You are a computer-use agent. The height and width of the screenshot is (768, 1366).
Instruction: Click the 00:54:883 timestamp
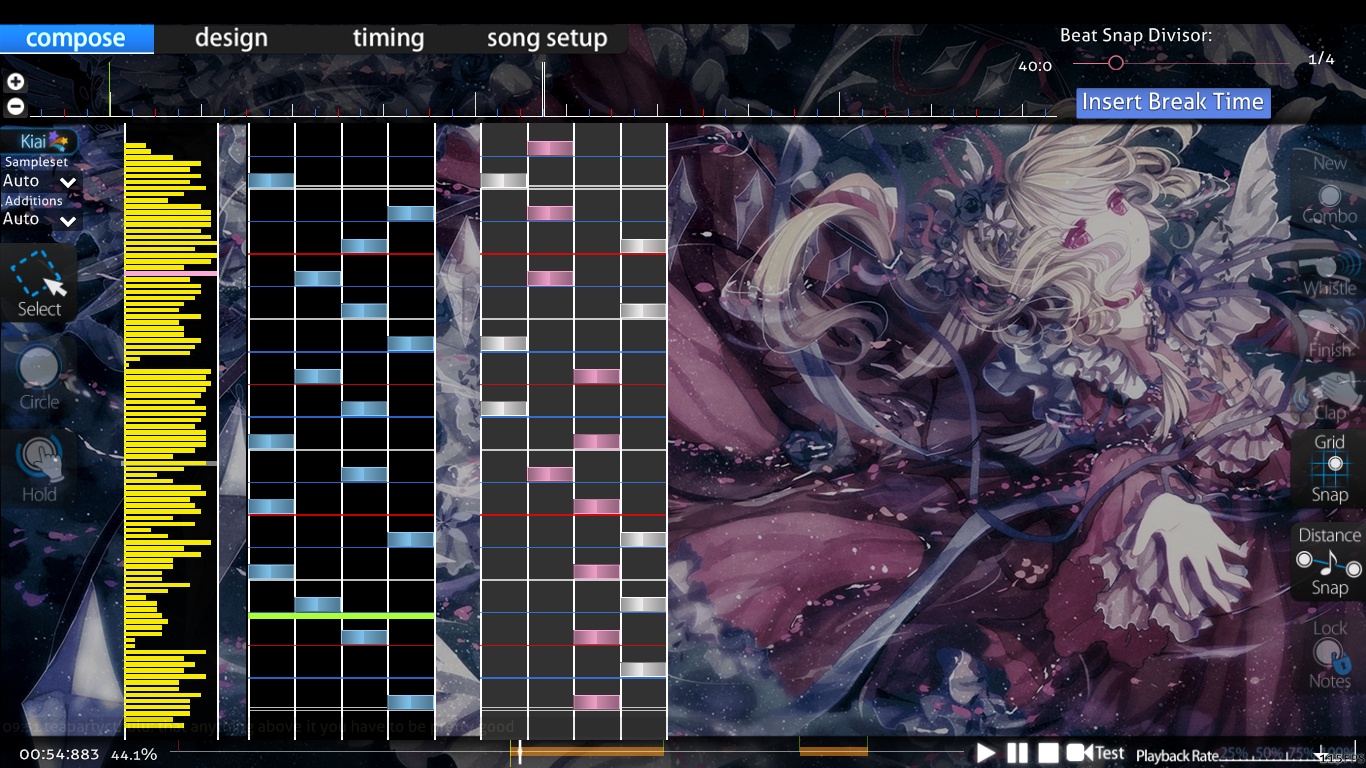[59, 754]
